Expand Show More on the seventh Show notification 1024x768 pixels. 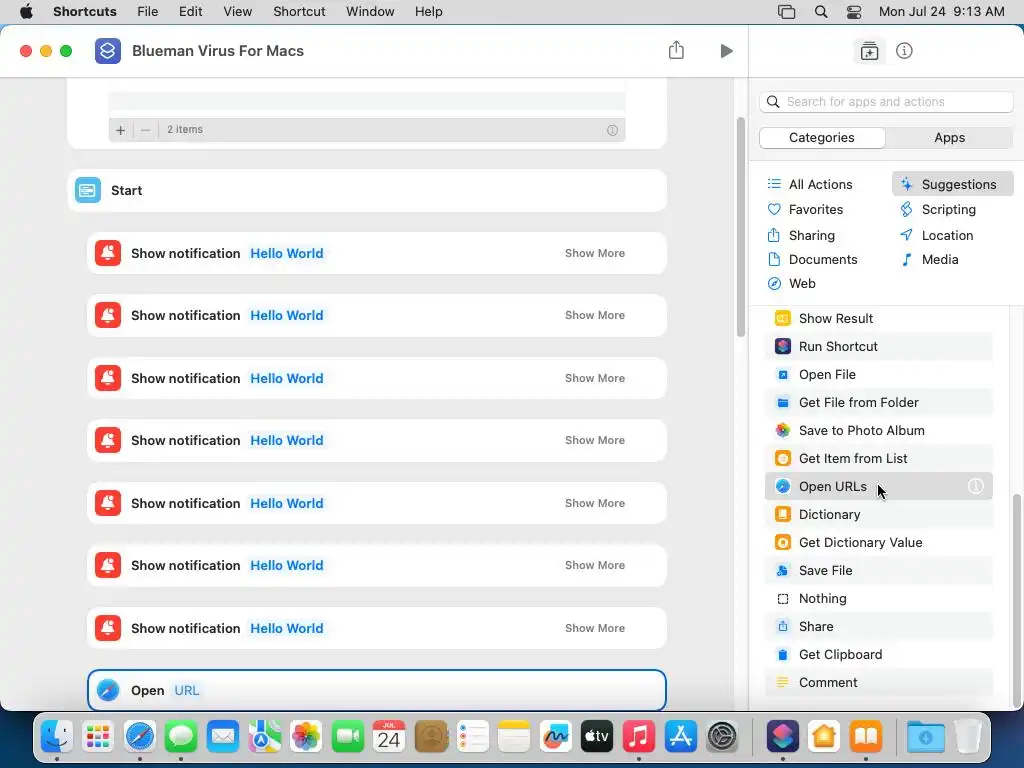(x=594, y=628)
